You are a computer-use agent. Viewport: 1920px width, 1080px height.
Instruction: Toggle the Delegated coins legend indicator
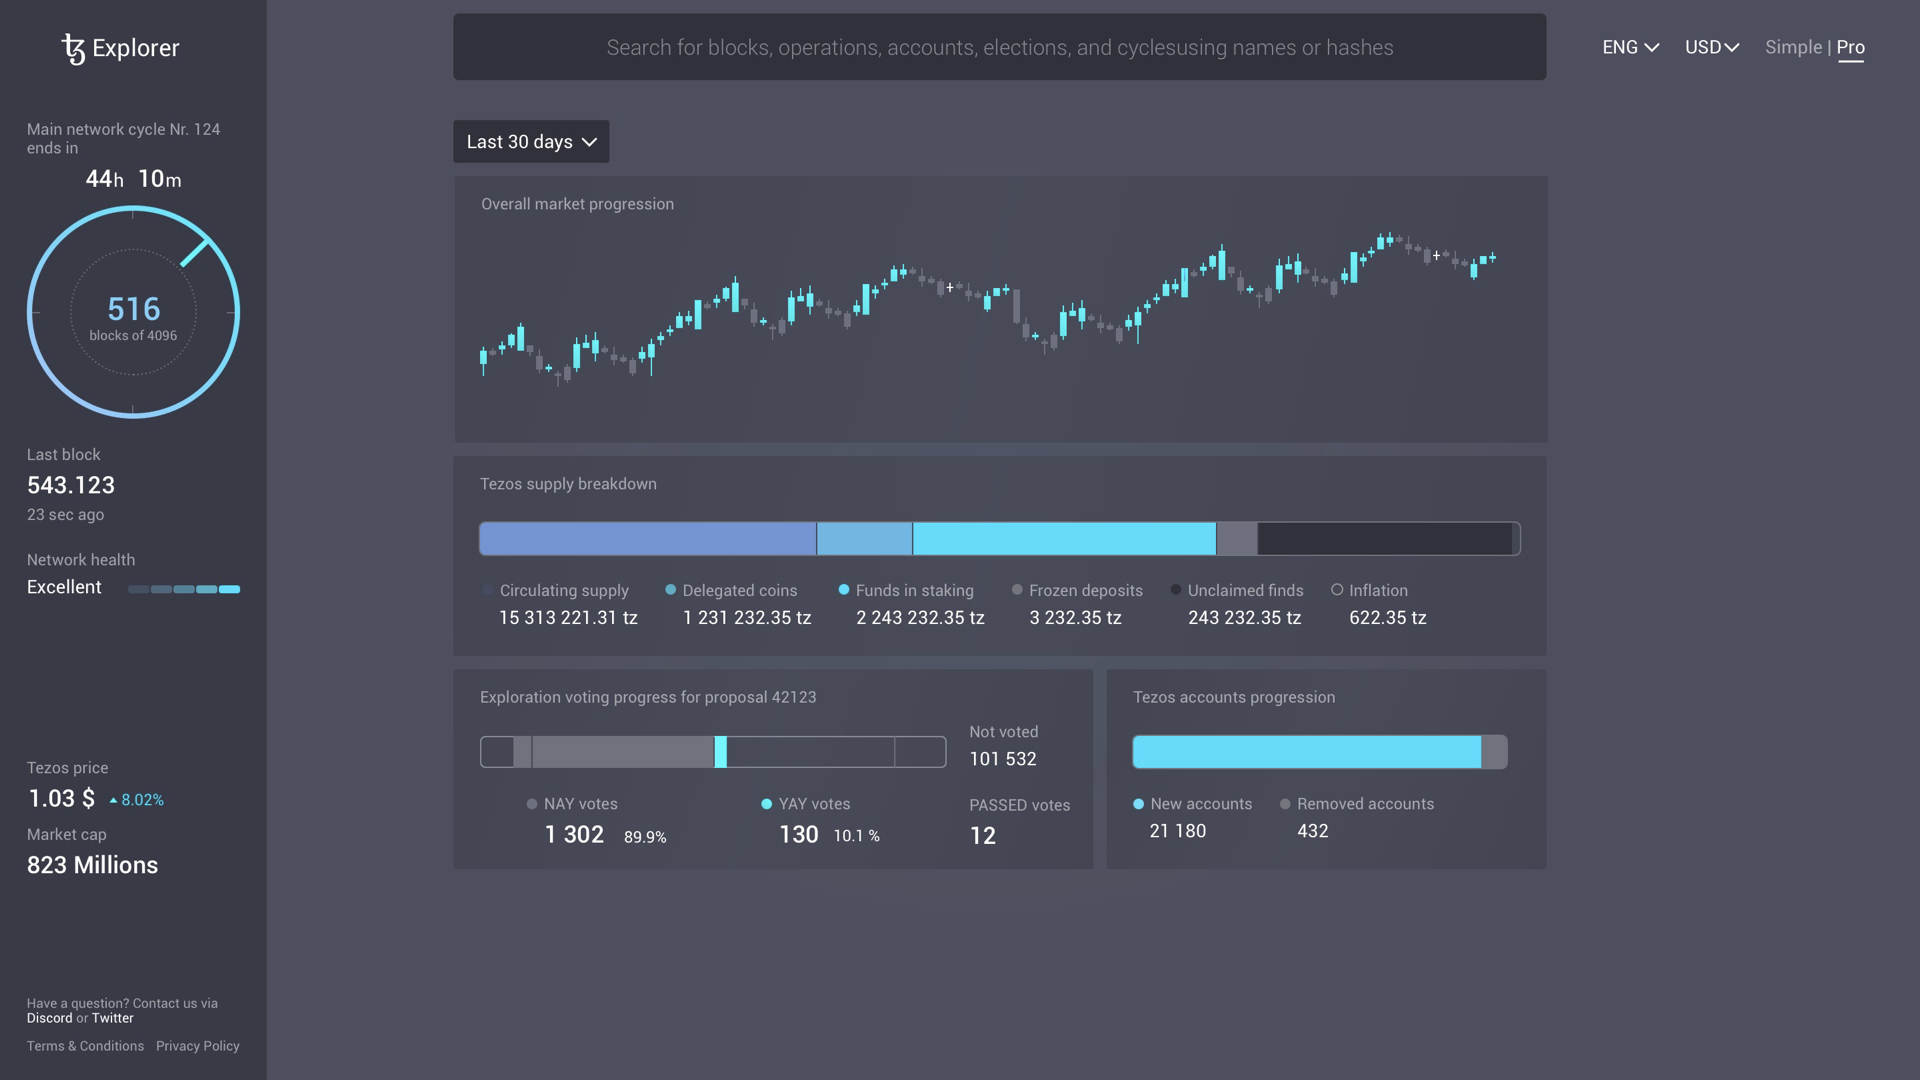[671, 590]
